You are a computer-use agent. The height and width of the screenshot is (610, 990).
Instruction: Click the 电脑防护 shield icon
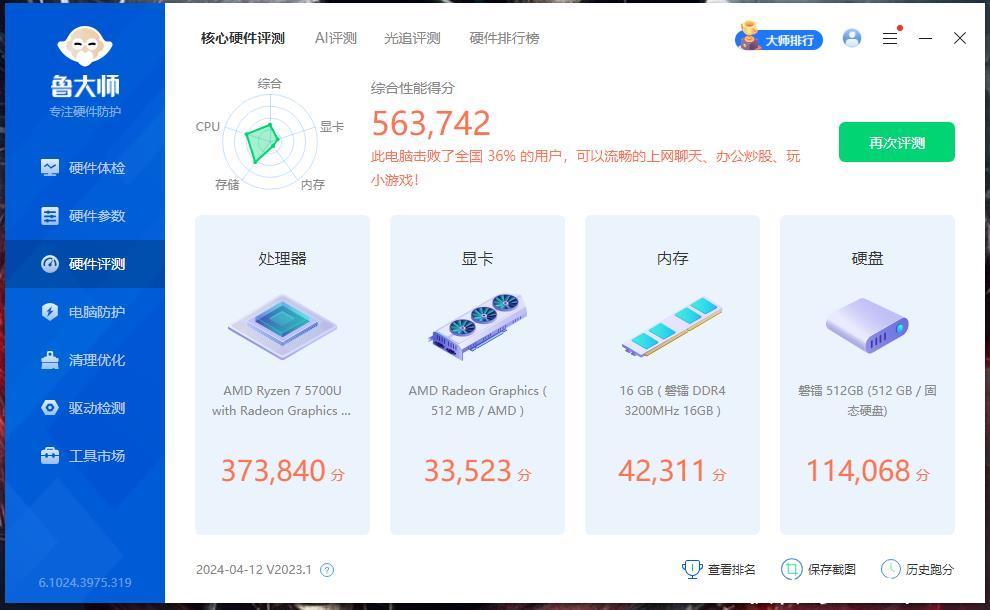(x=50, y=312)
